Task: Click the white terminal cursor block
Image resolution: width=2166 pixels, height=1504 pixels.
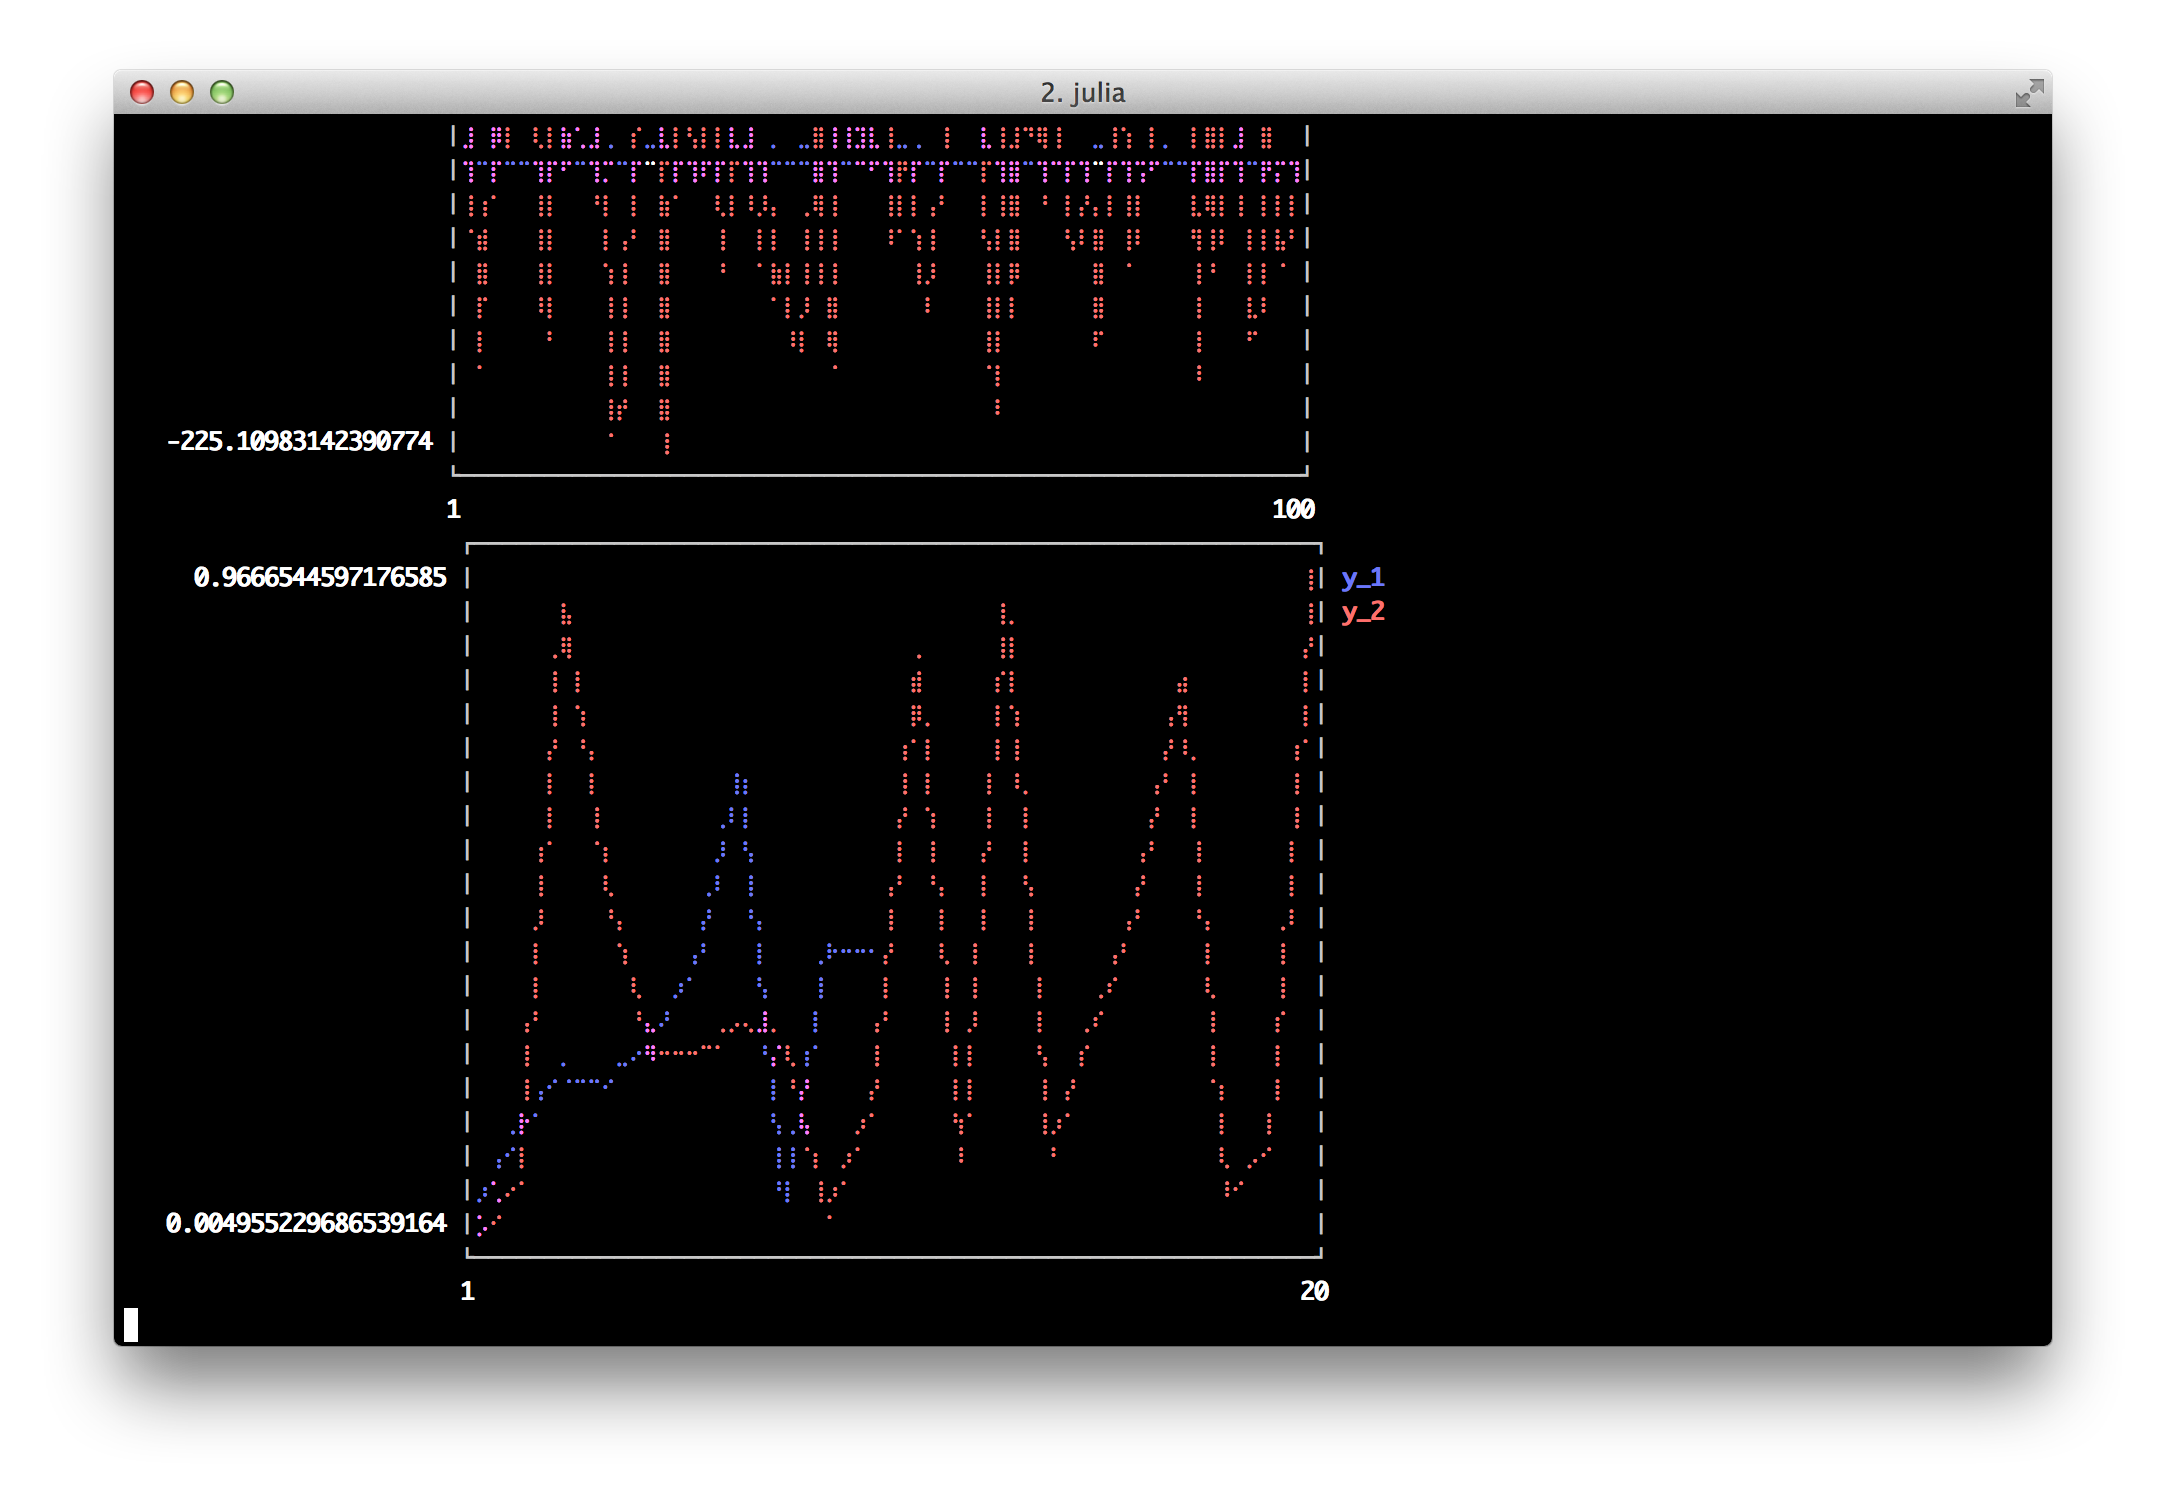Action: tap(131, 1324)
